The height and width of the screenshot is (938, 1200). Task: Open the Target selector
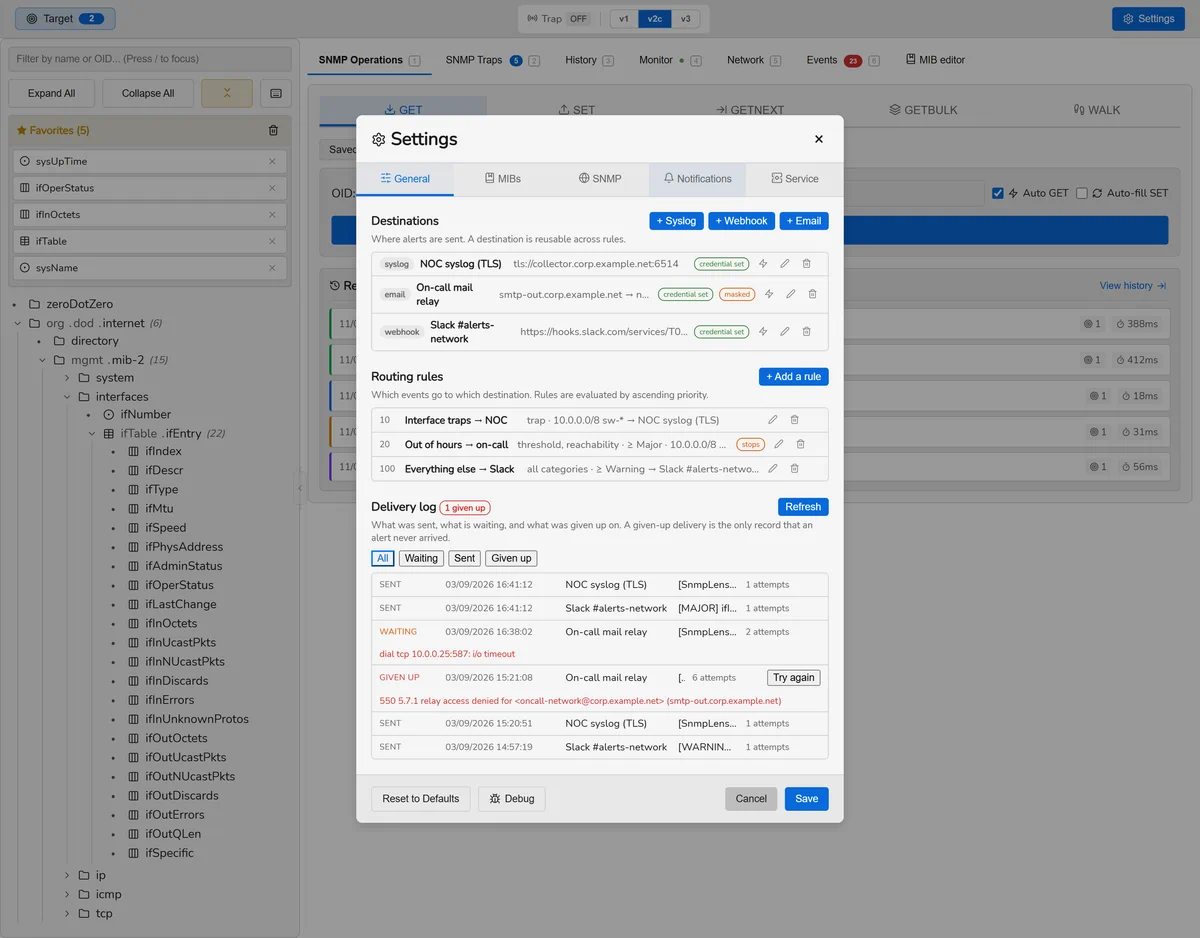tap(65, 18)
